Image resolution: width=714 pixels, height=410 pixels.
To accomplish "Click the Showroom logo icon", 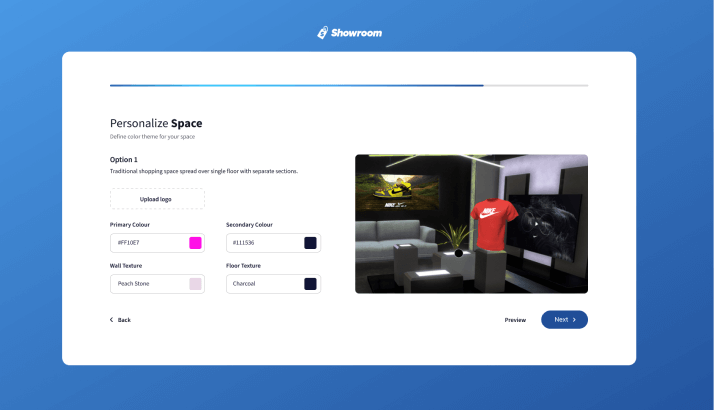I will click(323, 32).
